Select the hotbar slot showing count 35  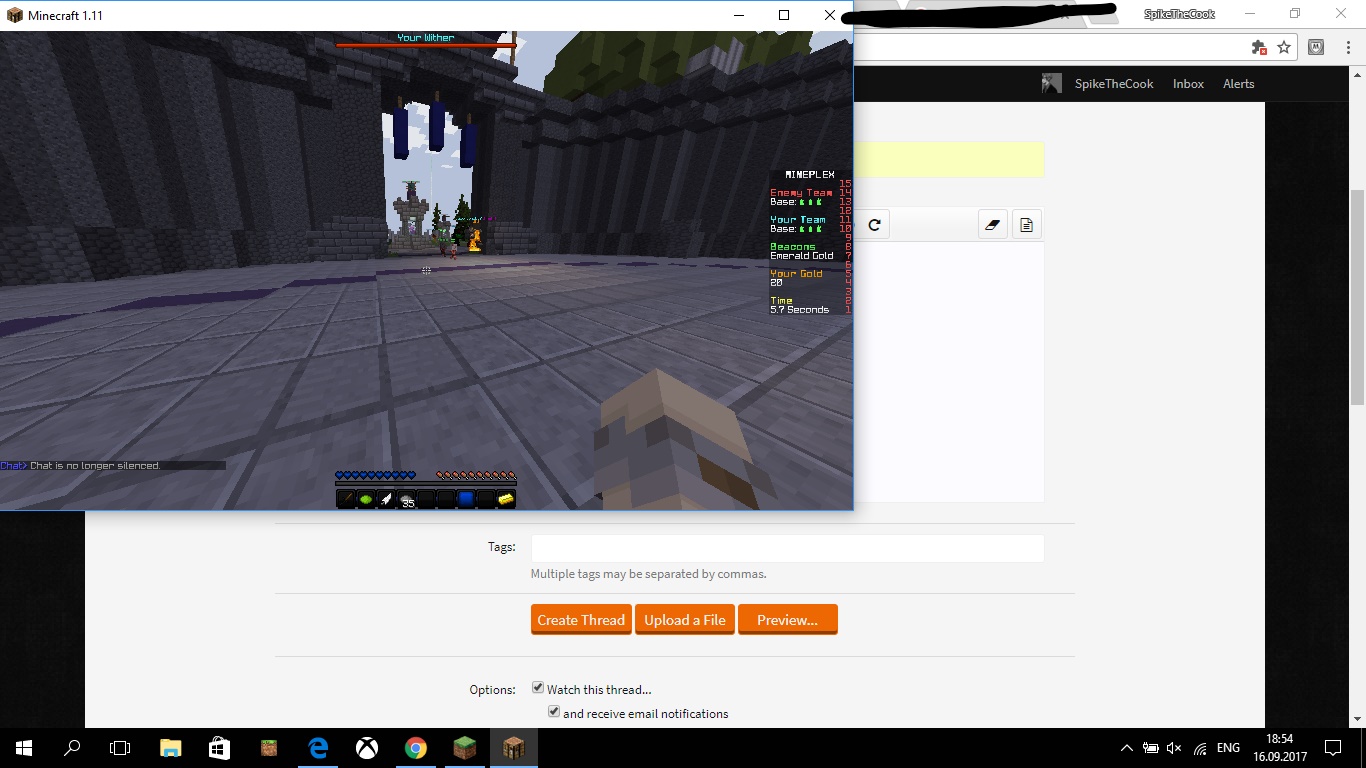click(x=406, y=499)
